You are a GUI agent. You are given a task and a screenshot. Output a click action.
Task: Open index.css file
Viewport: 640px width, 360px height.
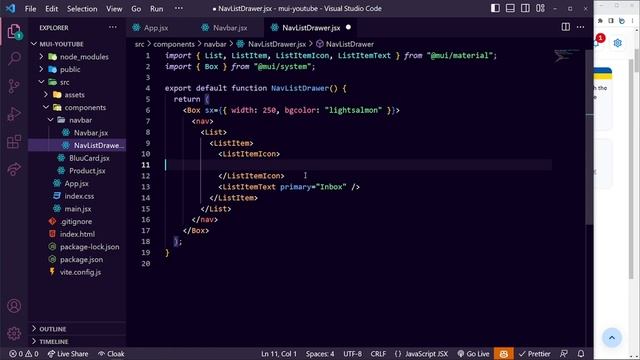tap(79, 196)
